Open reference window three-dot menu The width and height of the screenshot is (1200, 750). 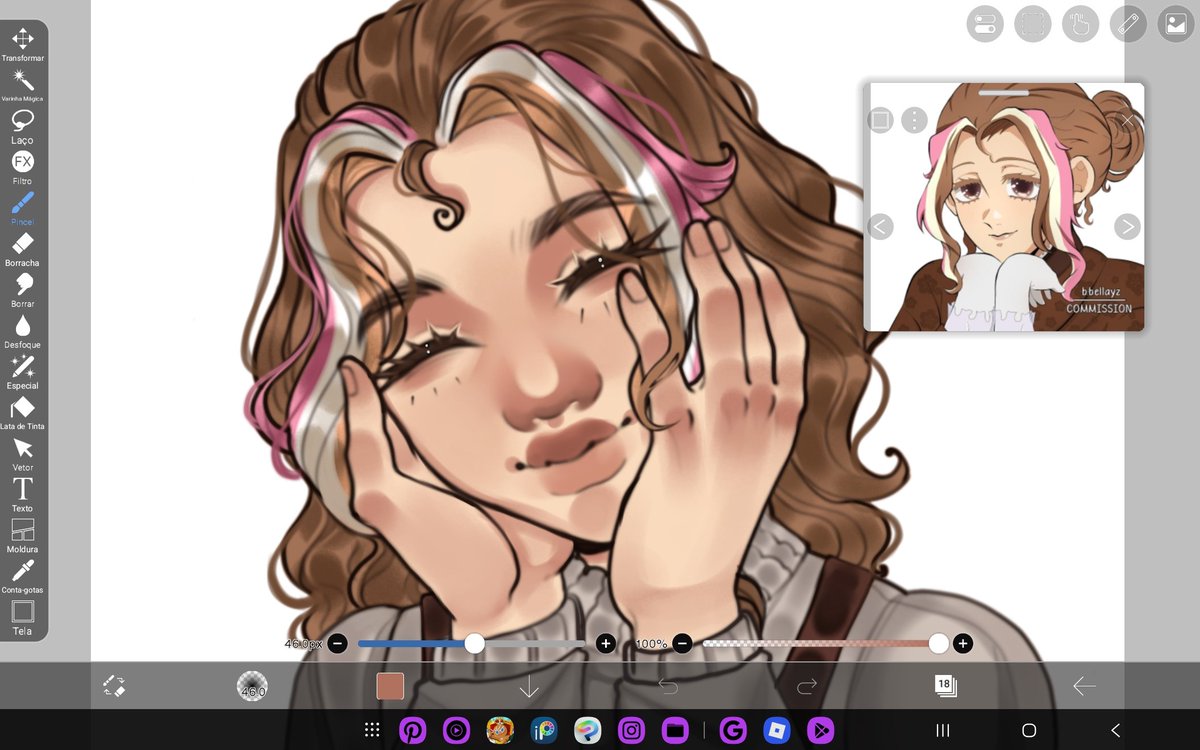(x=914, y=121)
